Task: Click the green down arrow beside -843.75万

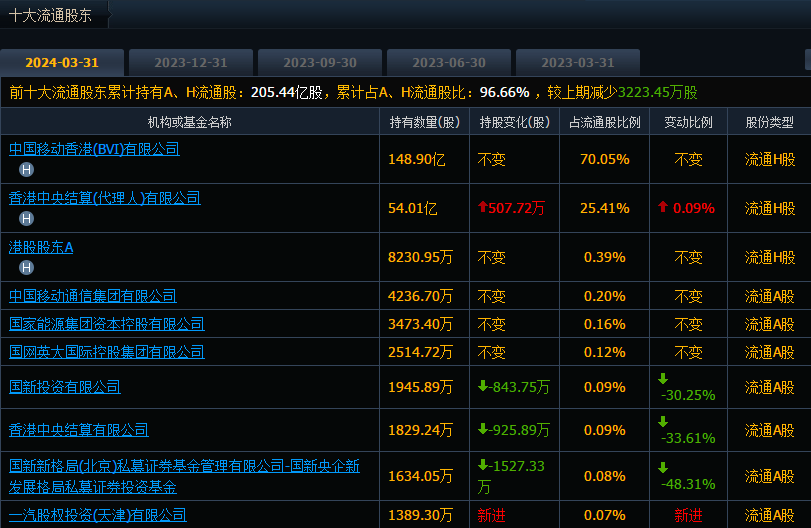Action: click(483, 386)
